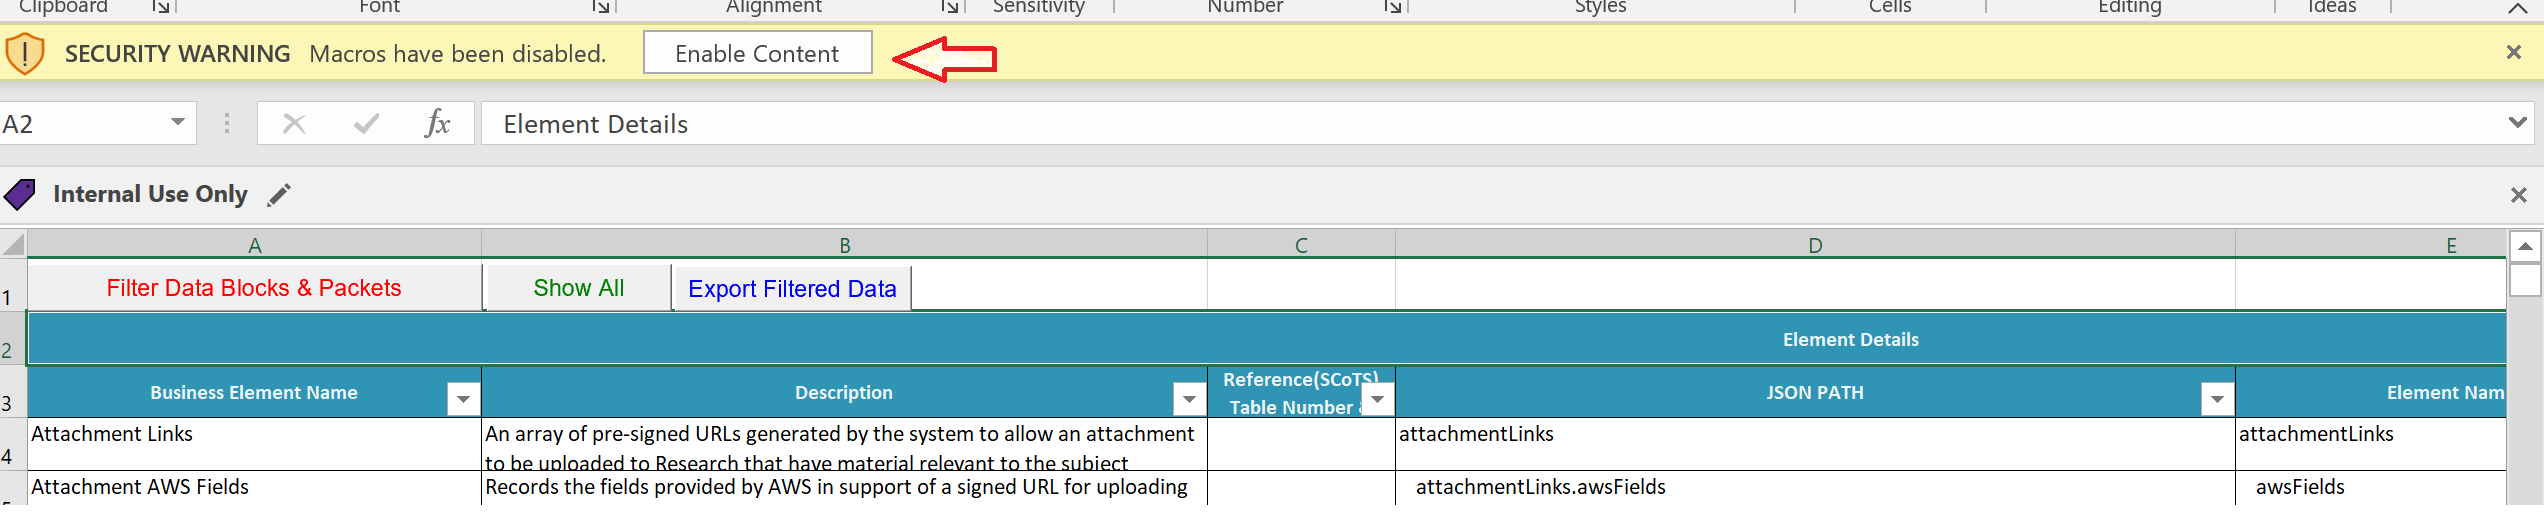Edit the Internal Use Only sensitivity label

(x=279, y=194)
